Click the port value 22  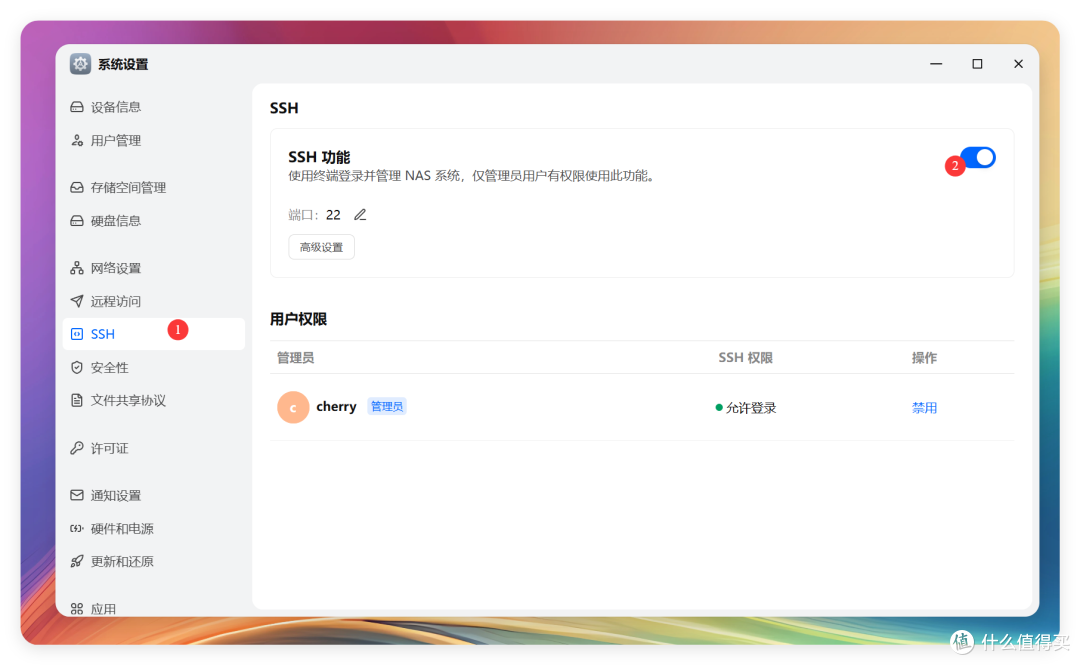pos(333,215)
